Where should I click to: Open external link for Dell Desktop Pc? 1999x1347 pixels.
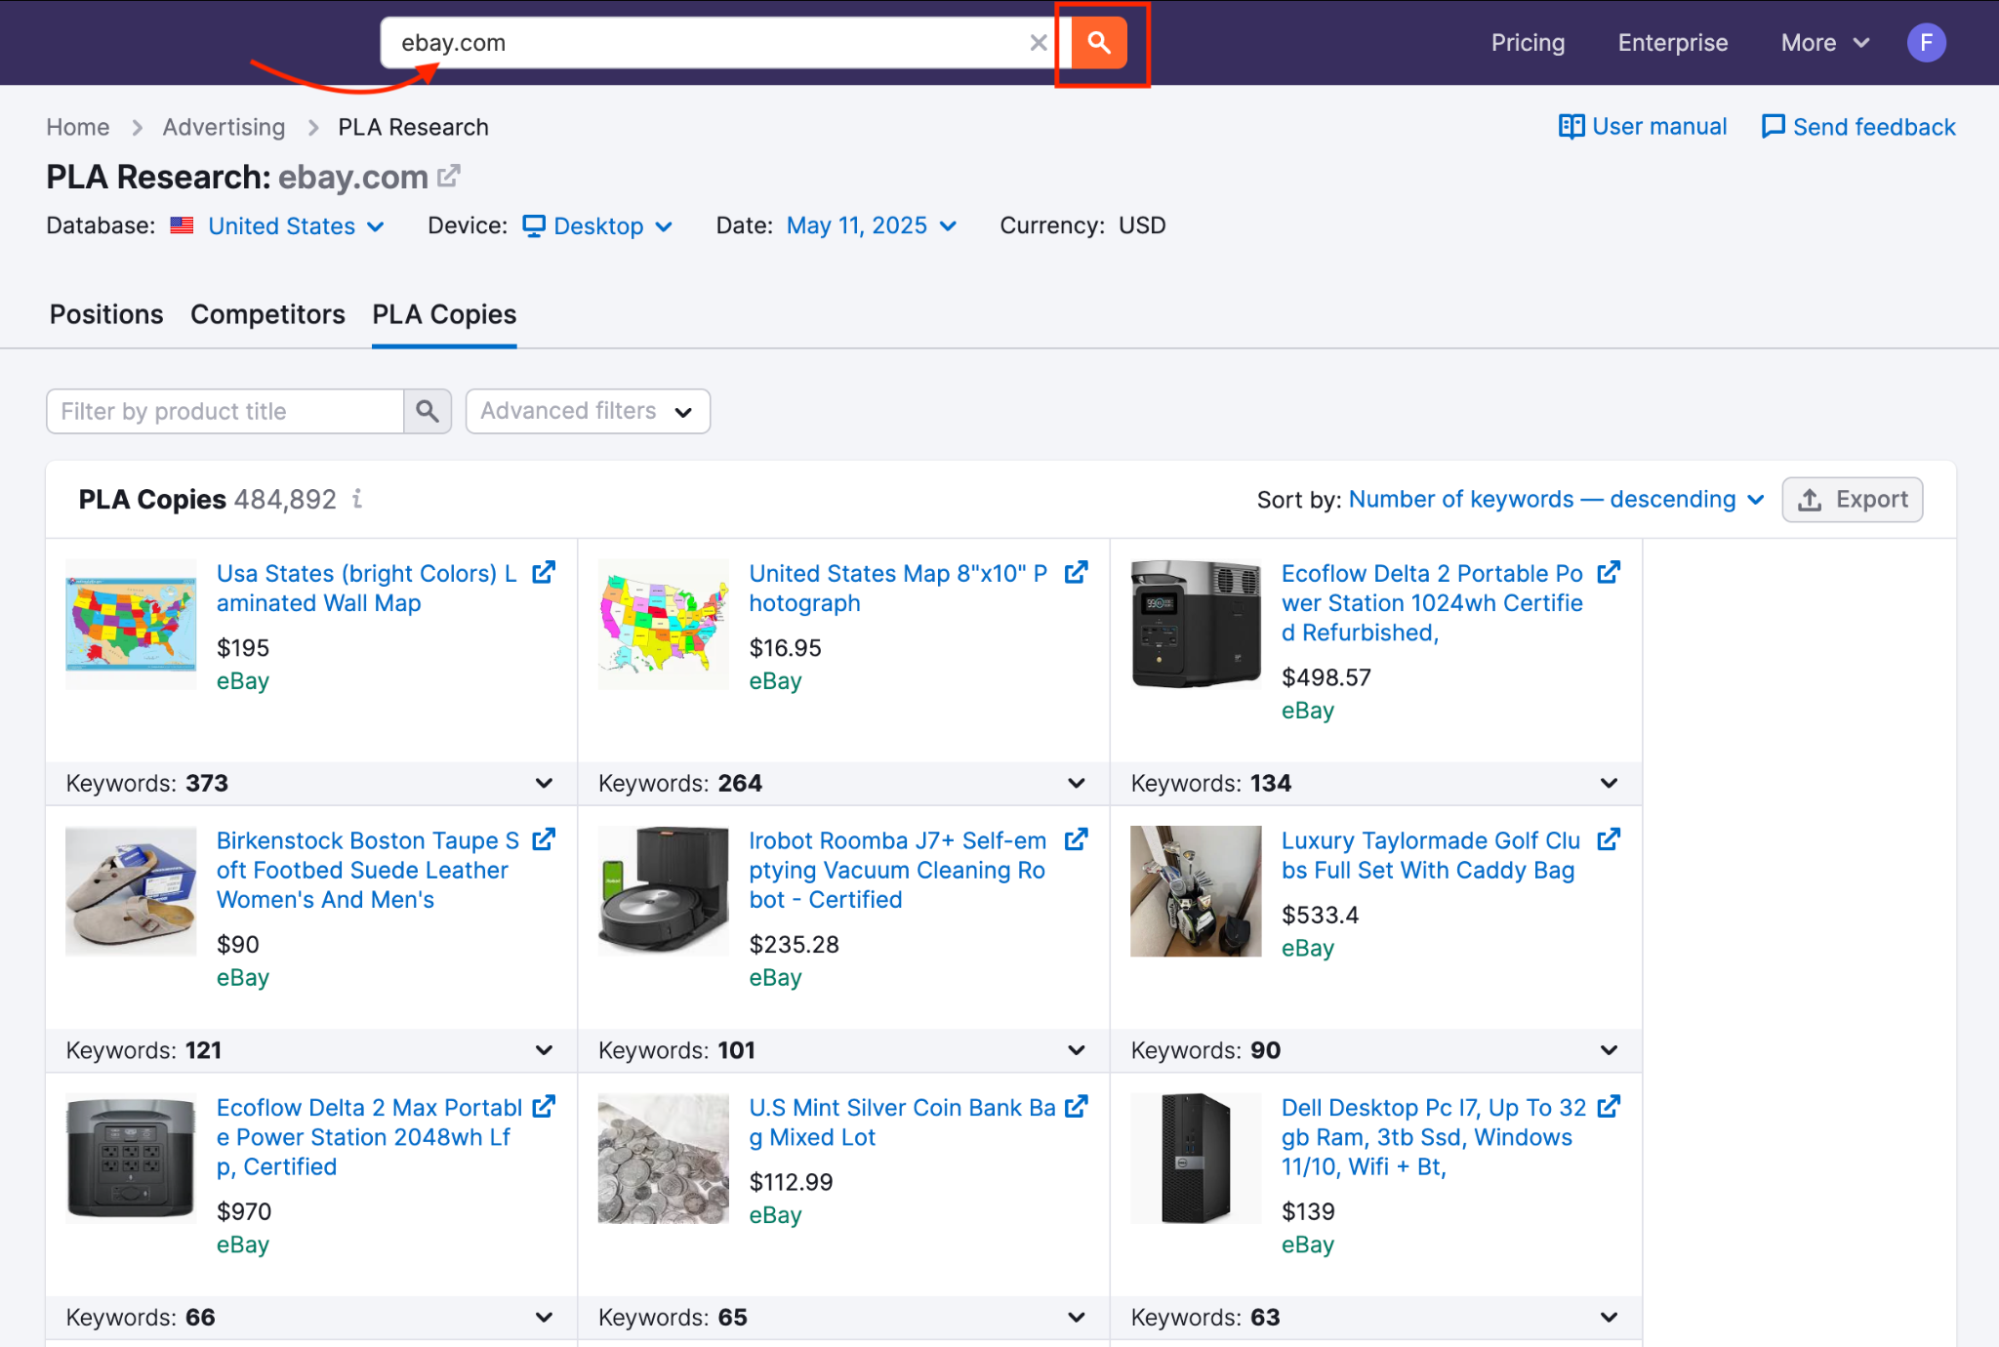pyautogui.click(x=1608, y=1107)
